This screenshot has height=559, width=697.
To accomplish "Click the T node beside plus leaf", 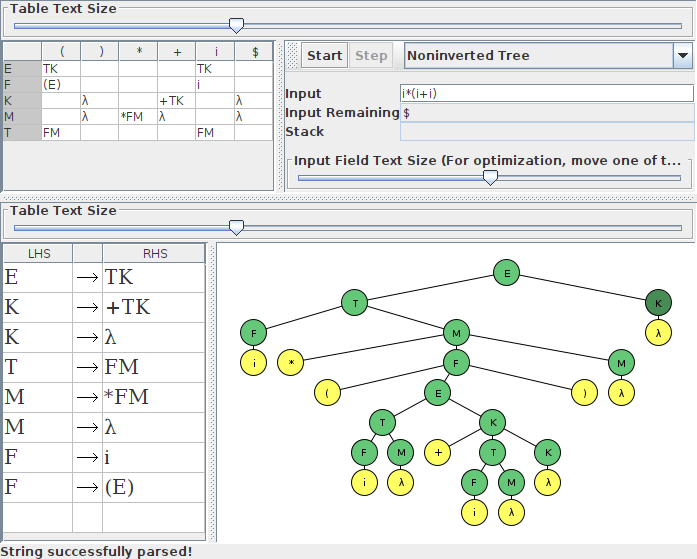I will [x=493, y=452].
